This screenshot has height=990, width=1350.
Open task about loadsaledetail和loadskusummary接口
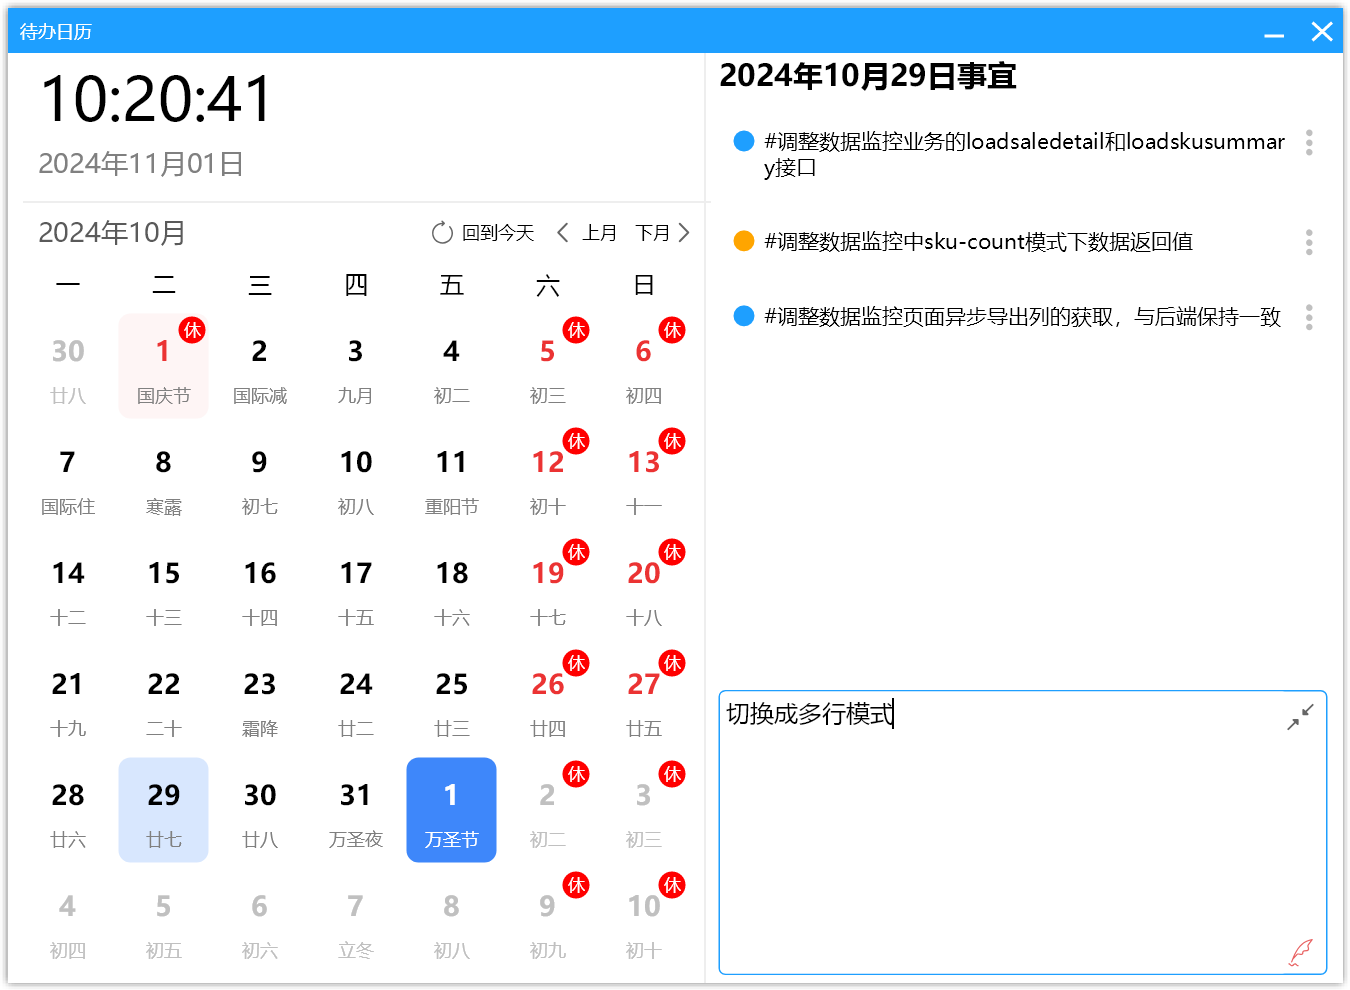click(1024, 154)
